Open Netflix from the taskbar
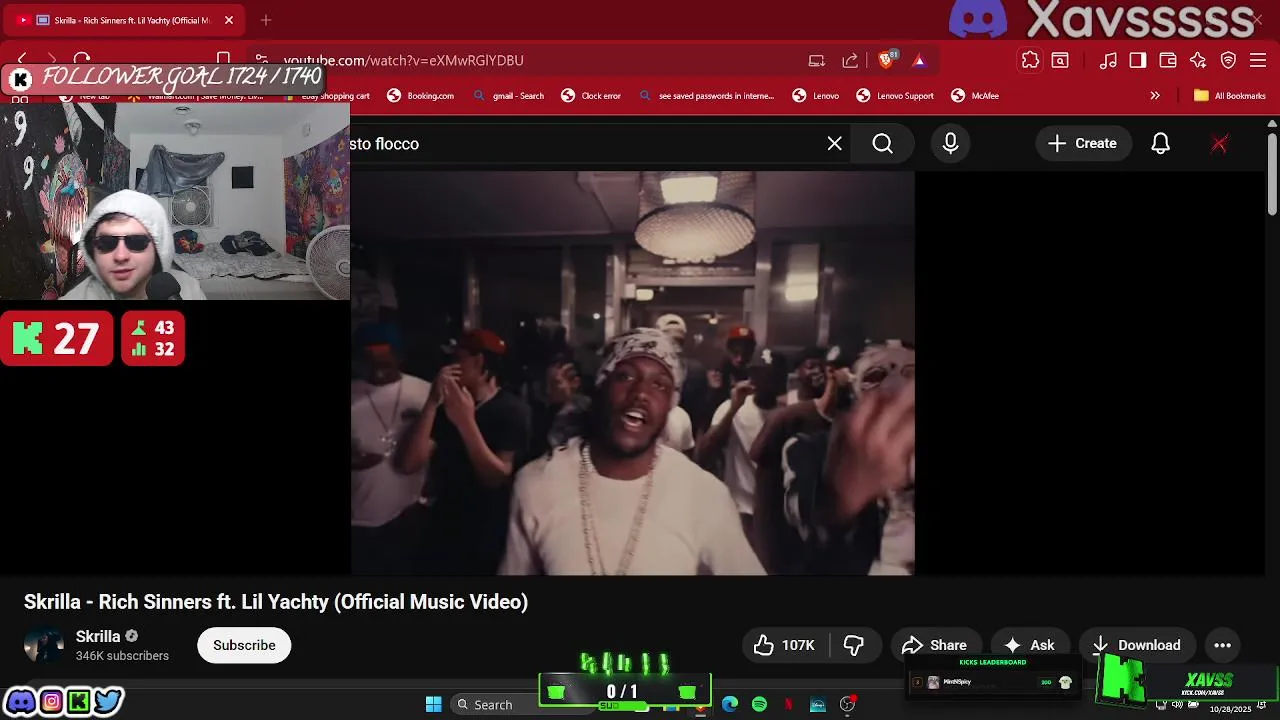This screenshot has height=720, width=1280. (788, 705)
